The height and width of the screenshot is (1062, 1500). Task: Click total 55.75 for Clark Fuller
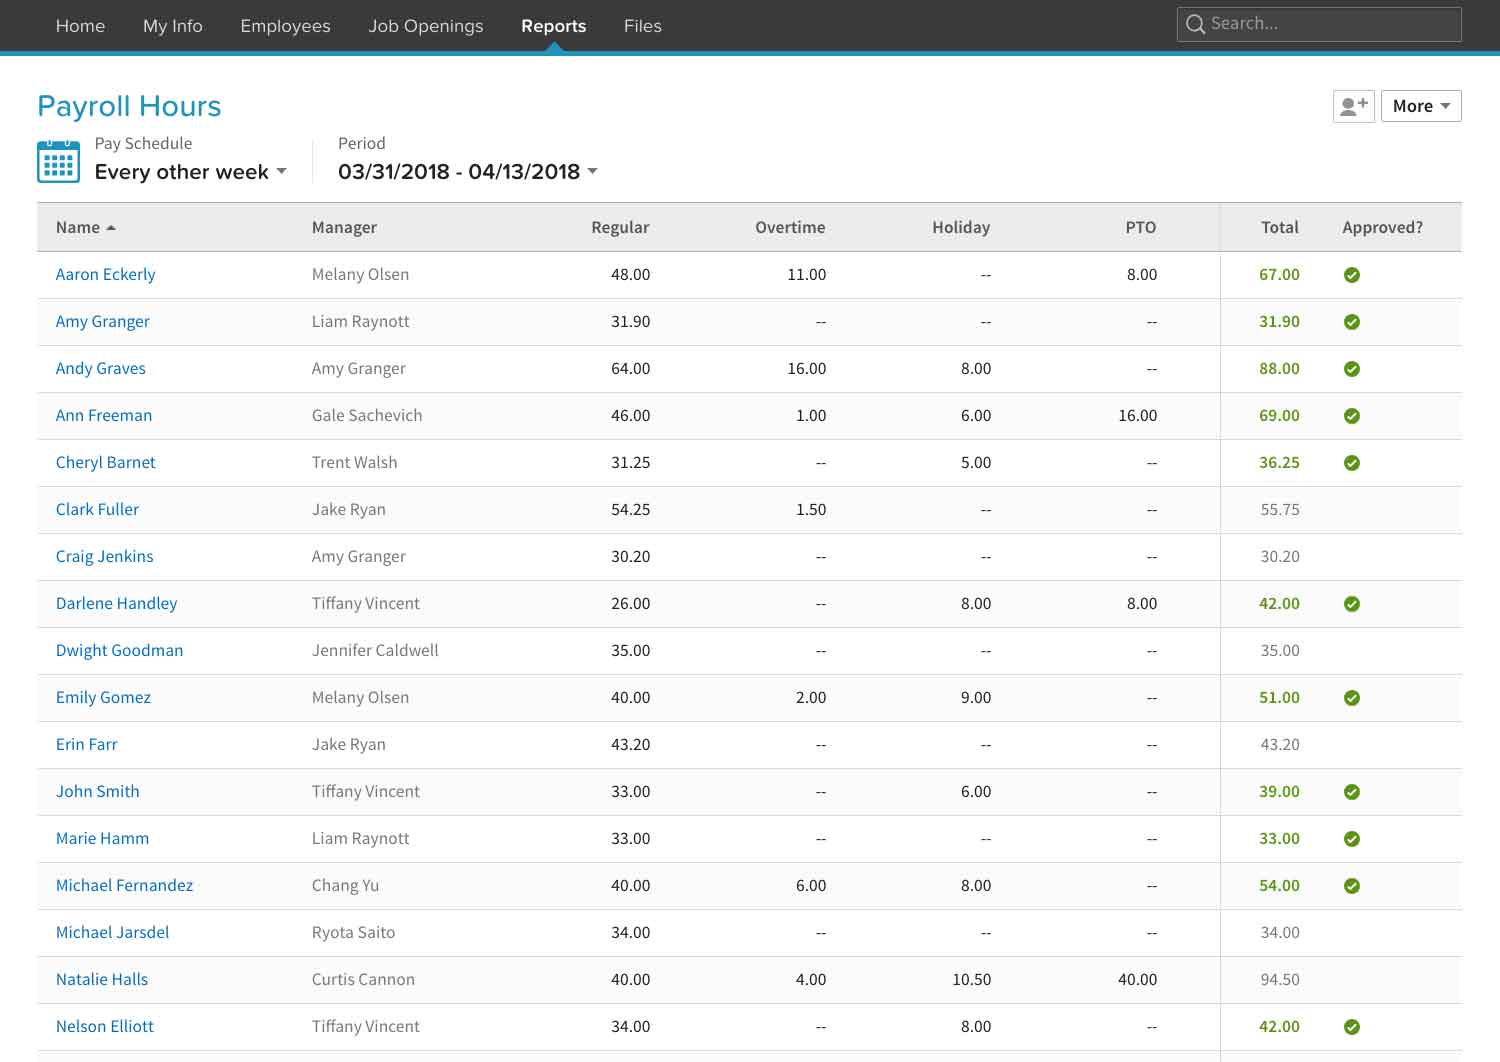[x=1280, y=509]
